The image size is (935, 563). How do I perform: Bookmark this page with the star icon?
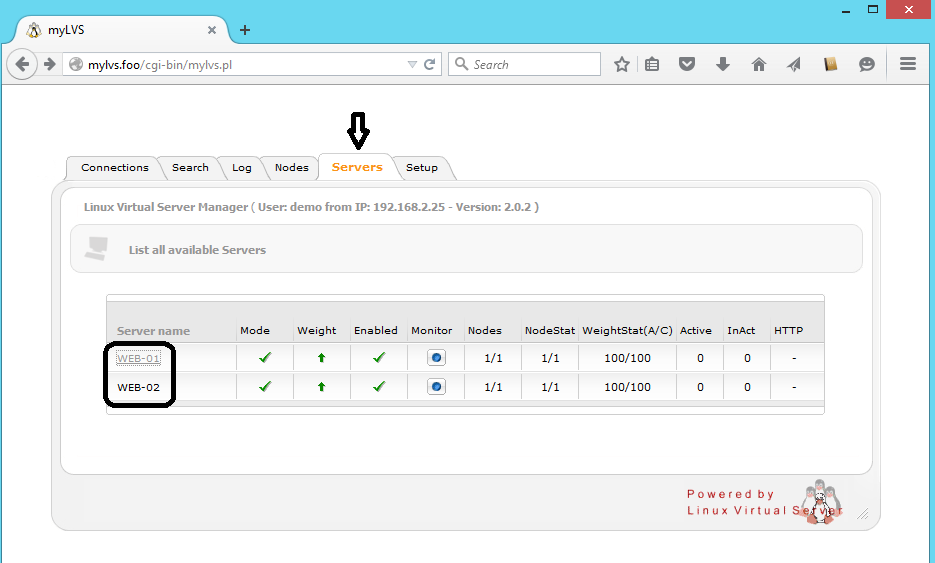[622, 64]
